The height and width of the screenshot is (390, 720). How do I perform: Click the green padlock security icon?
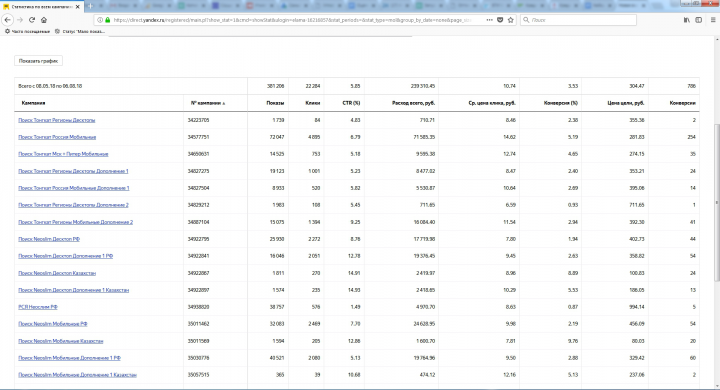point(107,20)
